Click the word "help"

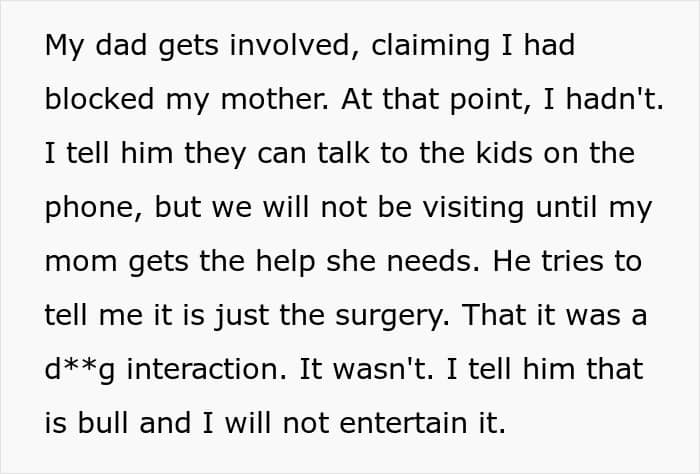pyautogui.click(x=285, y=262)
